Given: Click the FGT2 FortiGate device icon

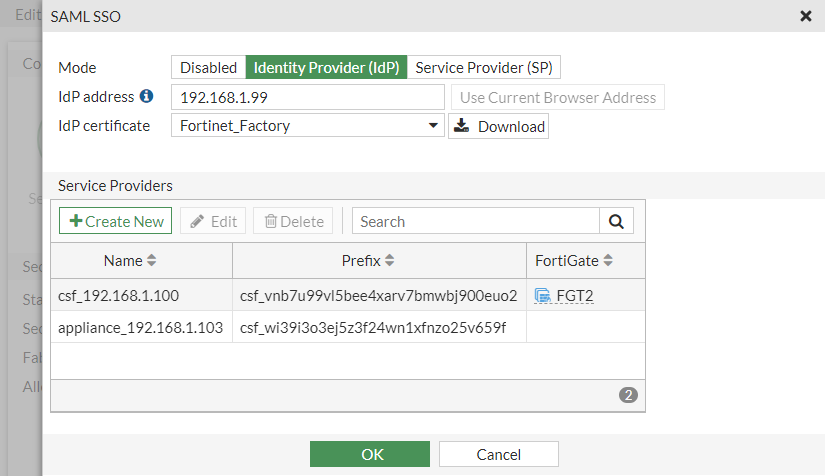Looking at the screenshot, I should point(543,295).
